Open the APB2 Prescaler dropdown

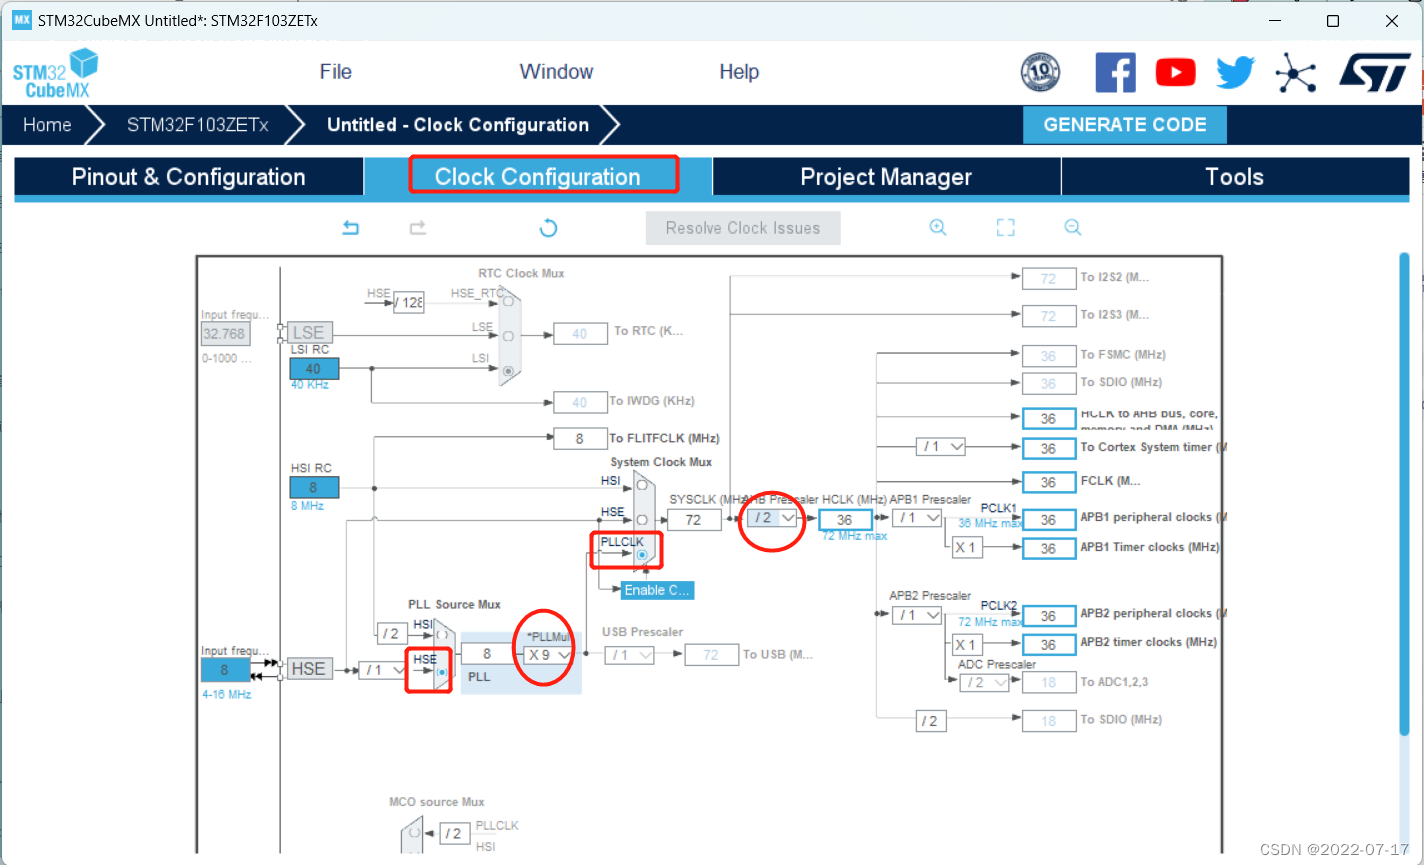point(917,615)
